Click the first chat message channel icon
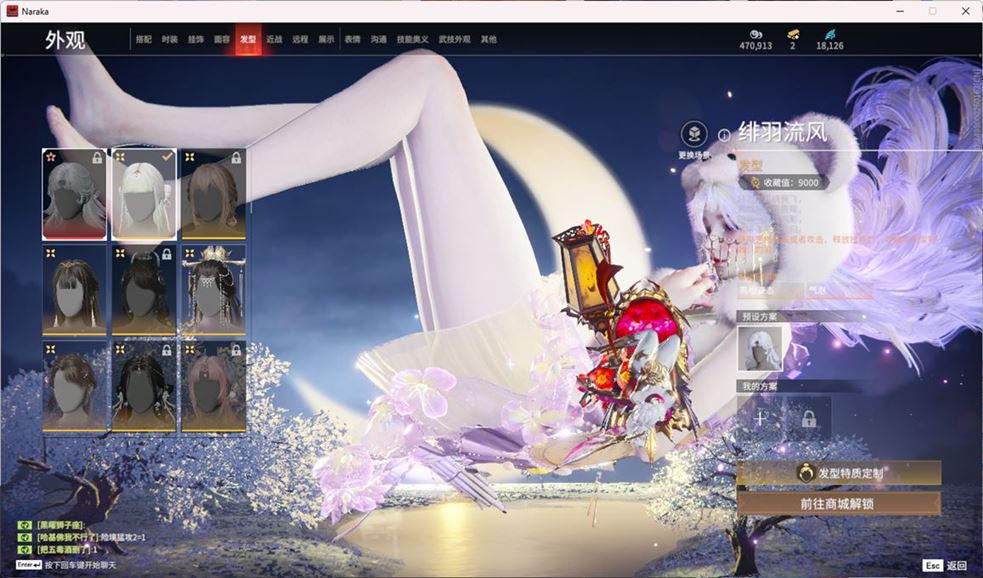The image size is (983, 578). (x=24, y=525)
